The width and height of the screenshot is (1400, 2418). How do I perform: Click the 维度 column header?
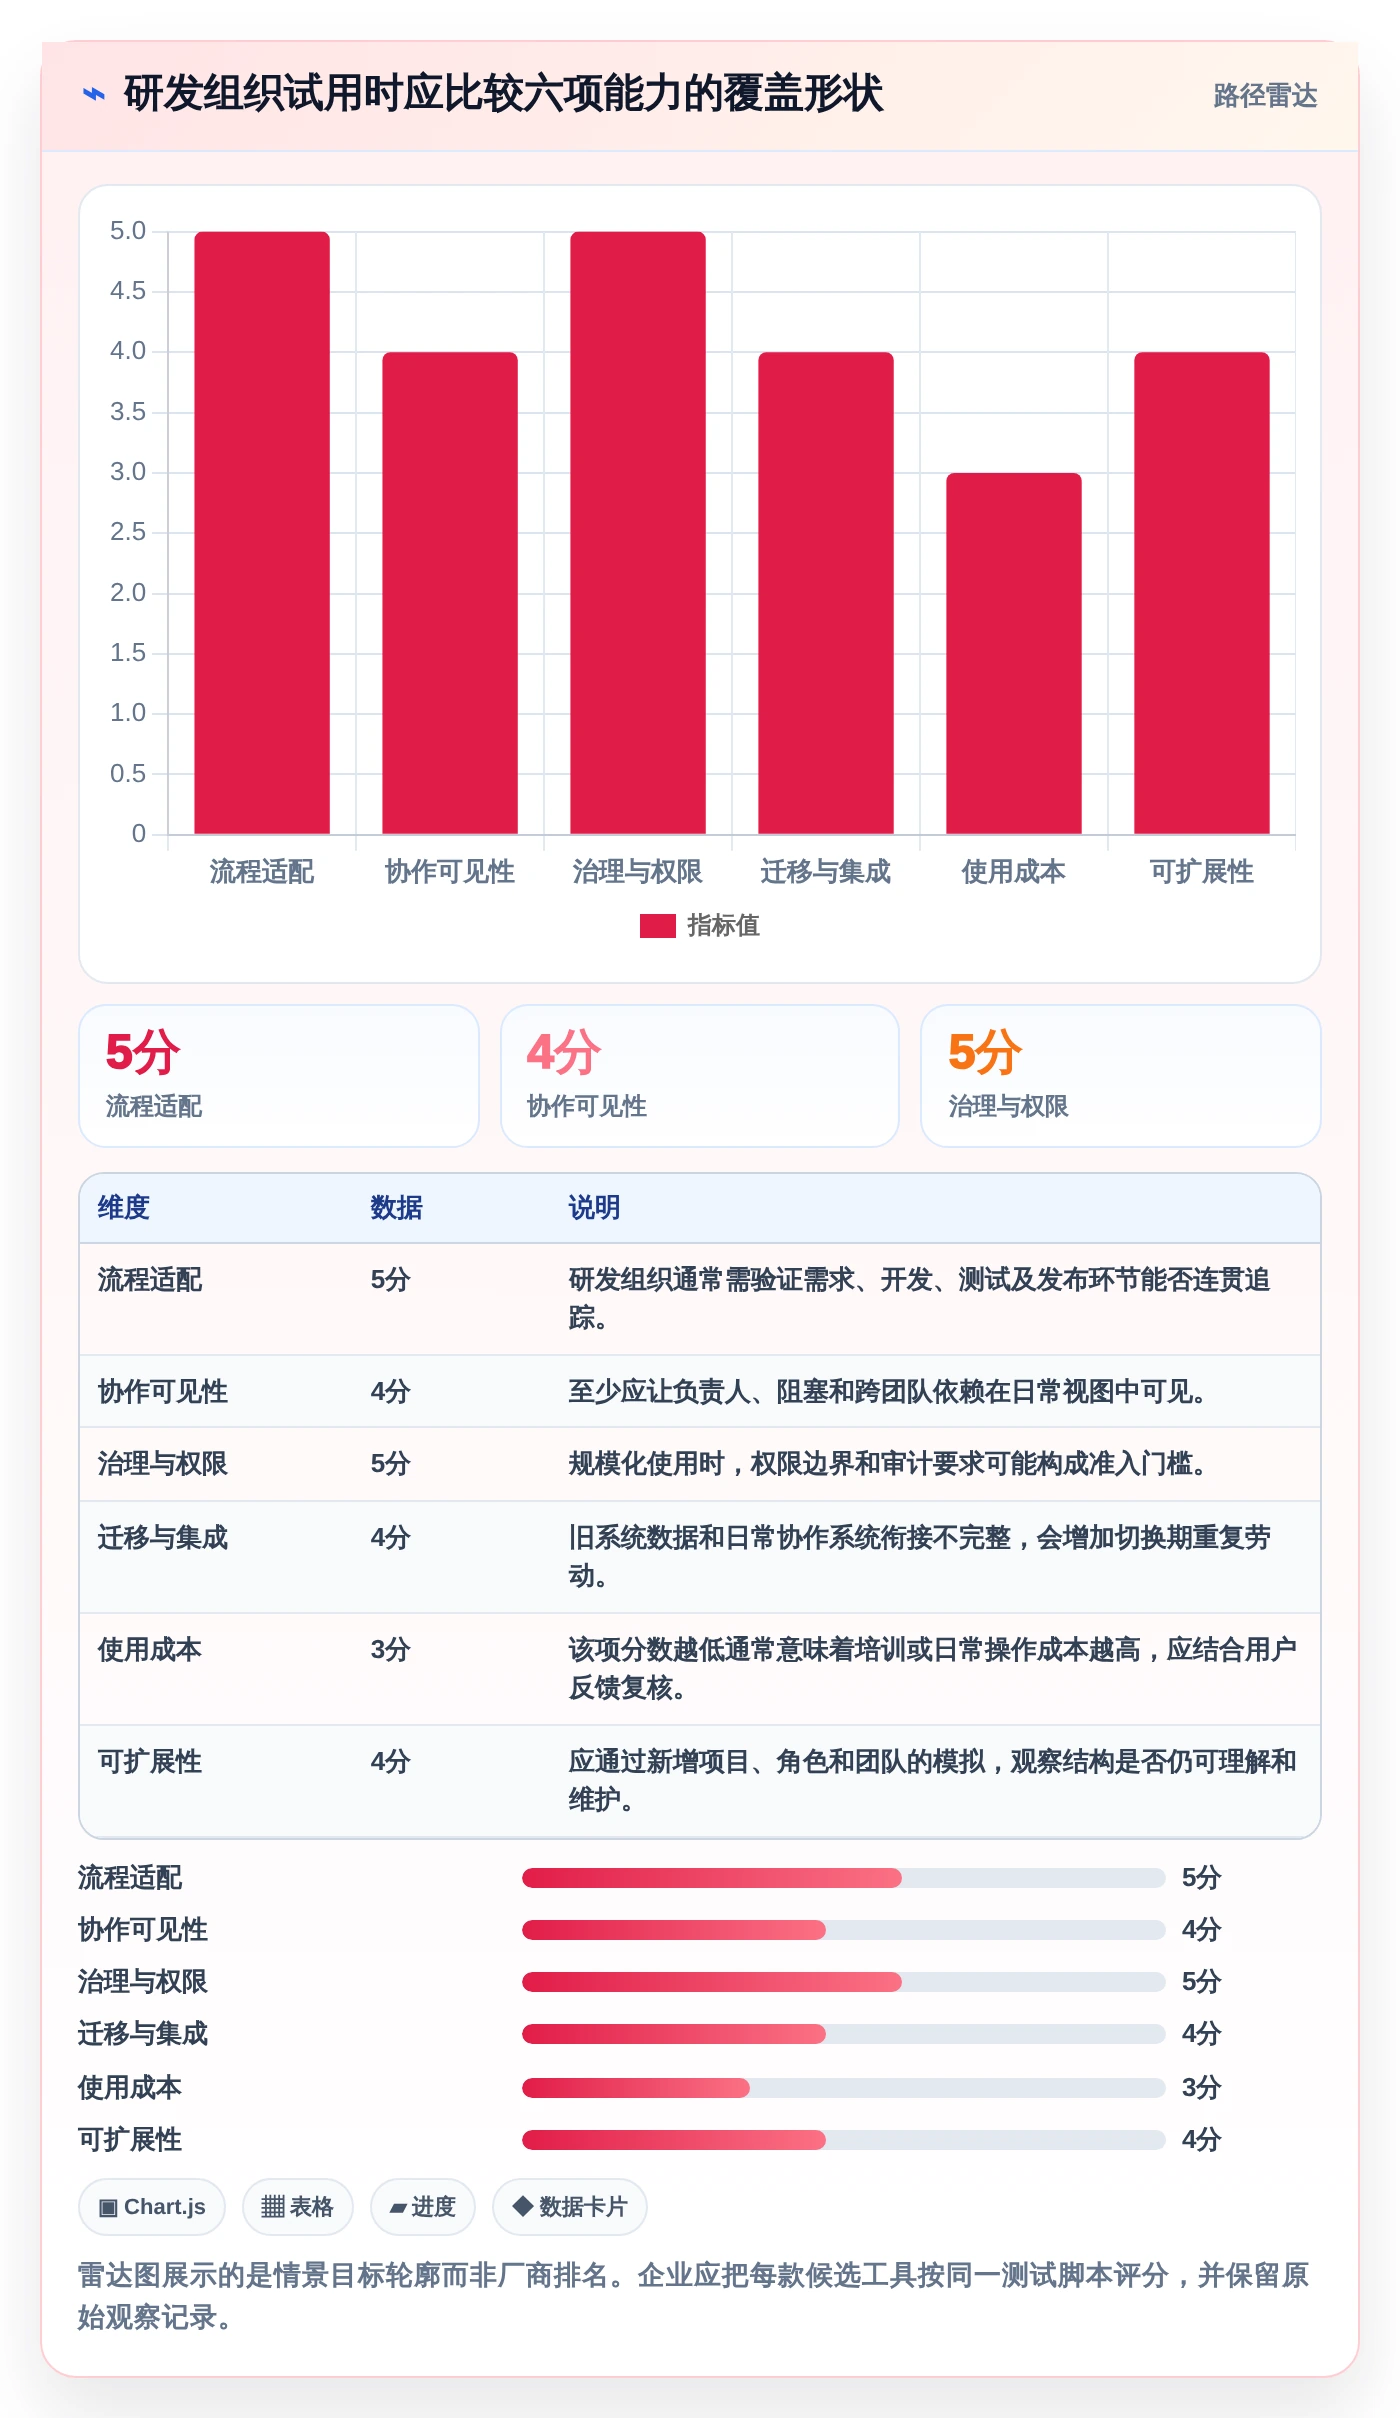(124, 1208)
